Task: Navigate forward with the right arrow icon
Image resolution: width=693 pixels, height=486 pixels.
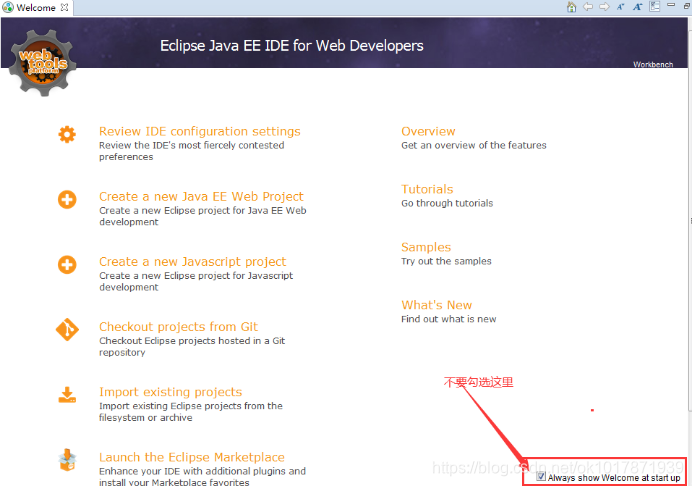Action: 604,7
